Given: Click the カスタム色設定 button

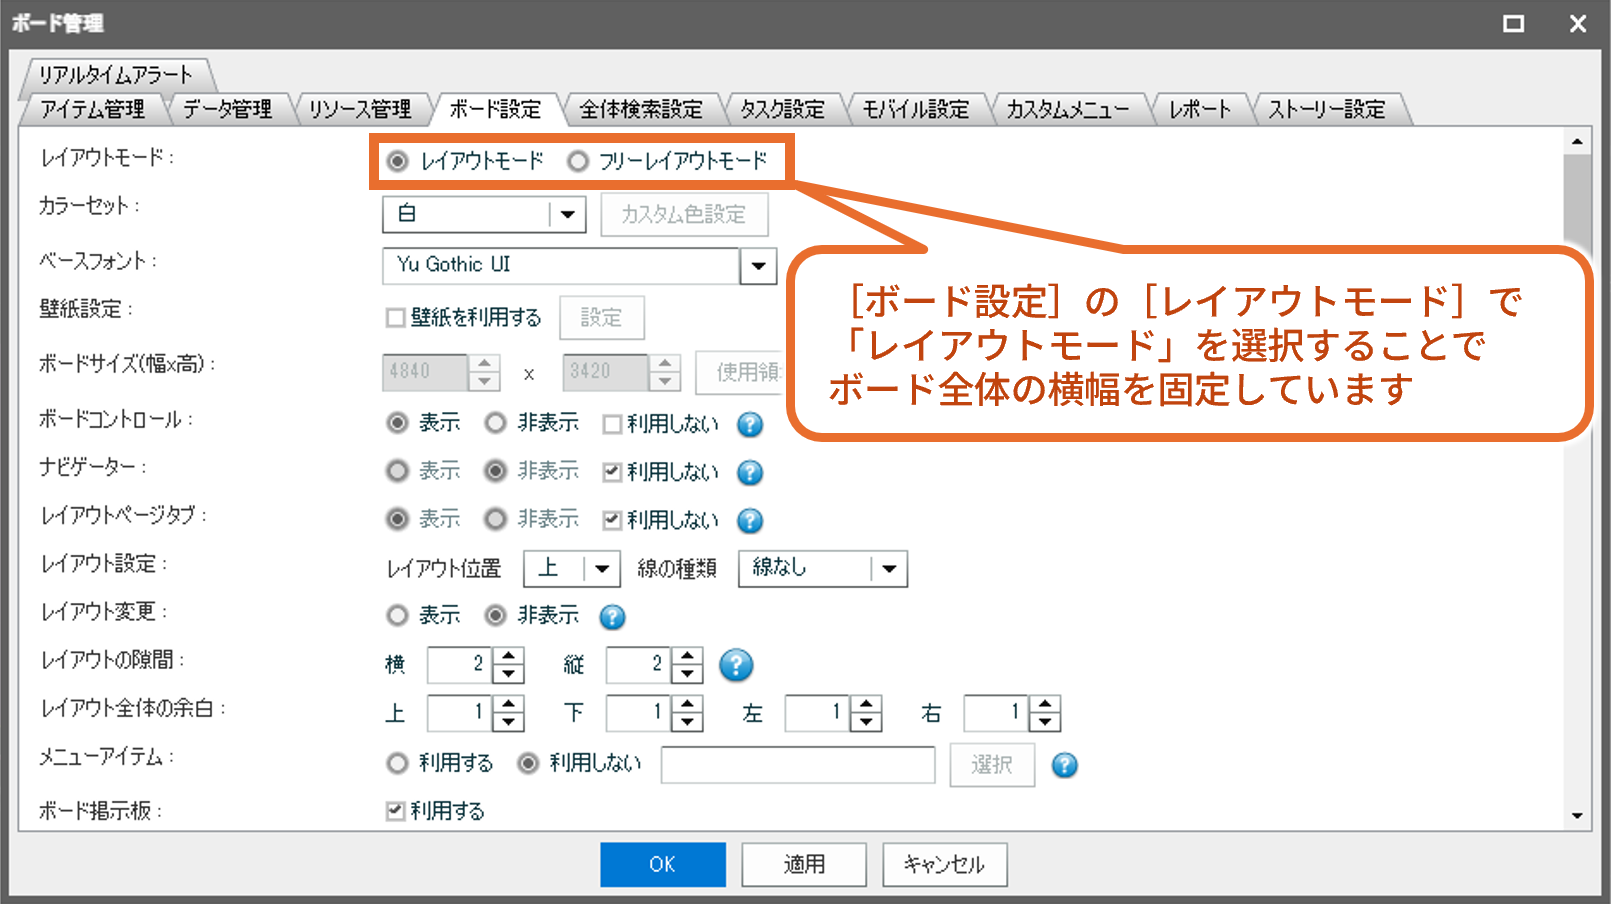Looking at the screenshot, I should pyautogui.click(x=684, y=214).
